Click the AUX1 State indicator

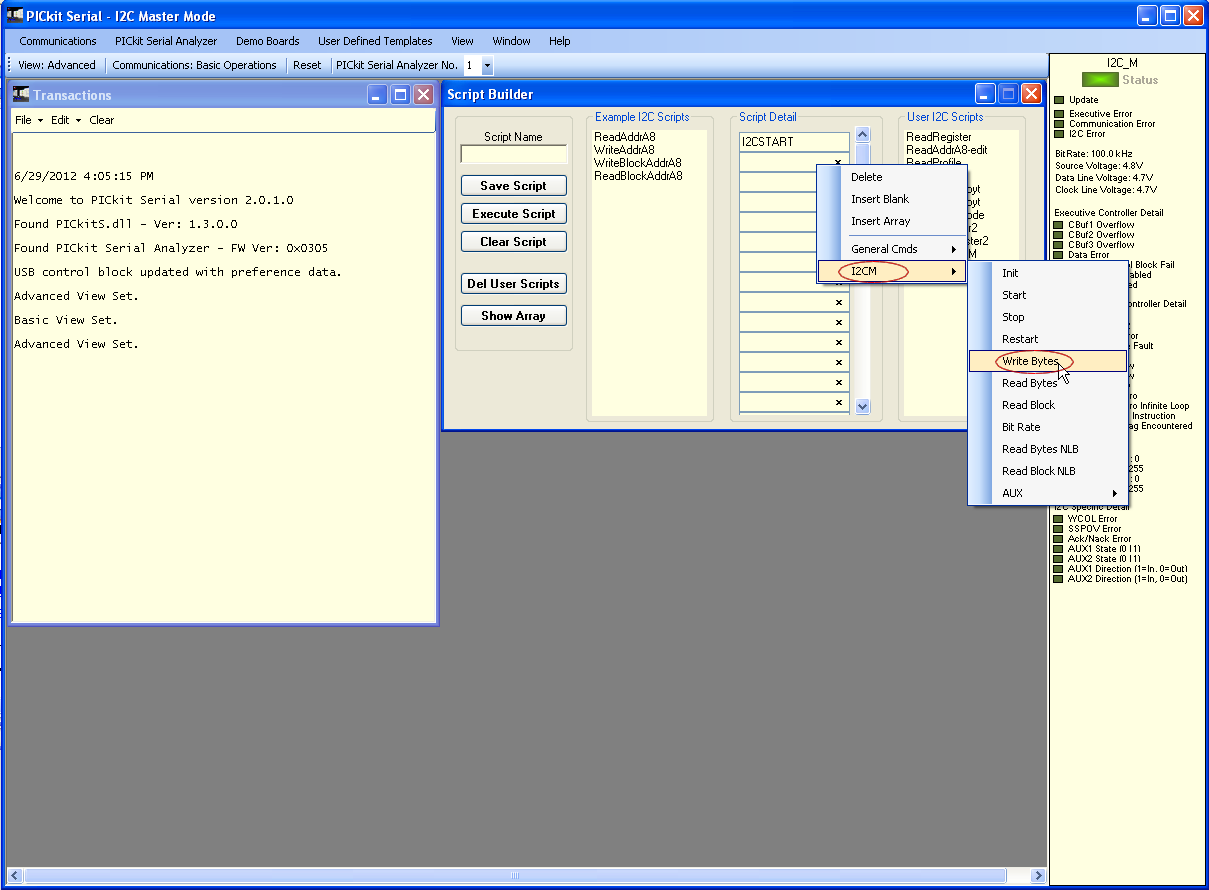[x=1059, y=549]
